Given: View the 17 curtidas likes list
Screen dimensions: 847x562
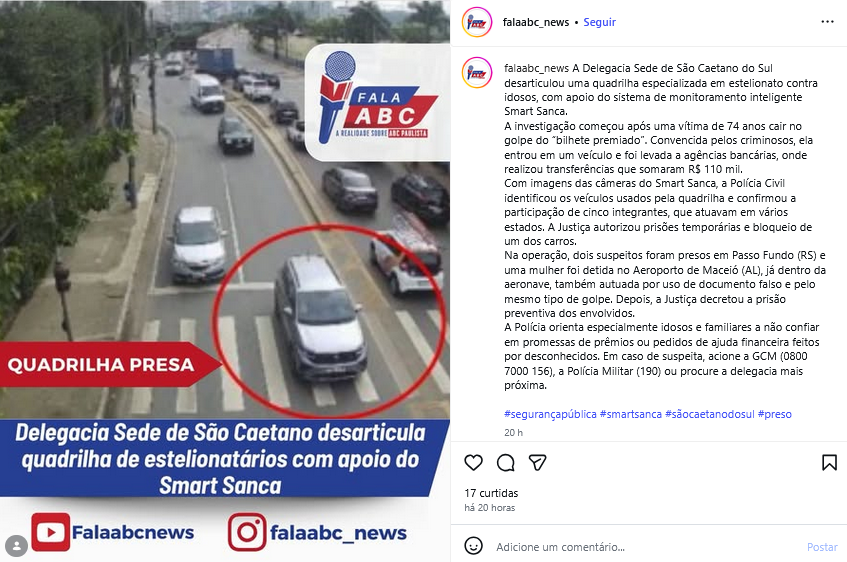Looking at the screenshot, I should pos(491,493).
